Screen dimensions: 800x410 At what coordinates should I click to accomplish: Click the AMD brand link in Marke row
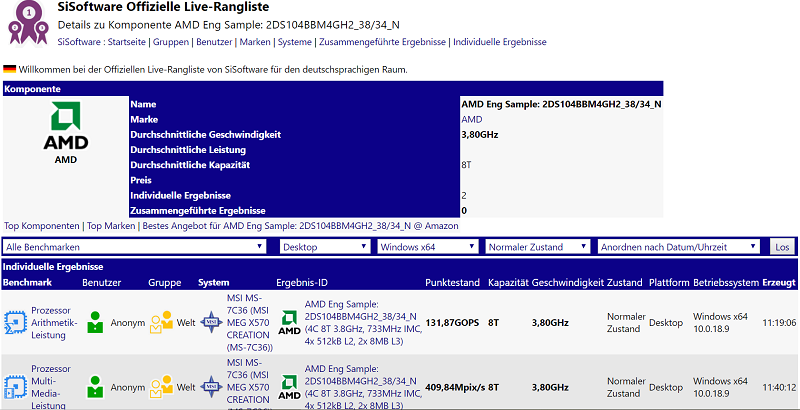pyautogui.click(x=471, y=119)
